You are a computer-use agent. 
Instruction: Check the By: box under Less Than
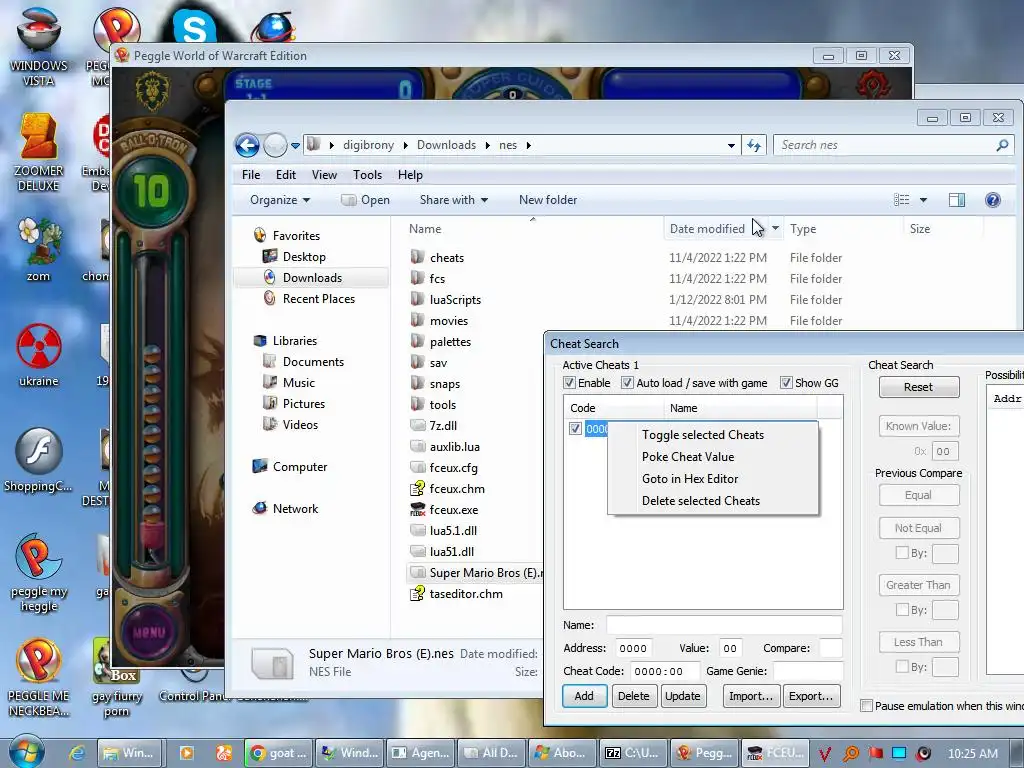pyautogui.click(x=902, y=666)
